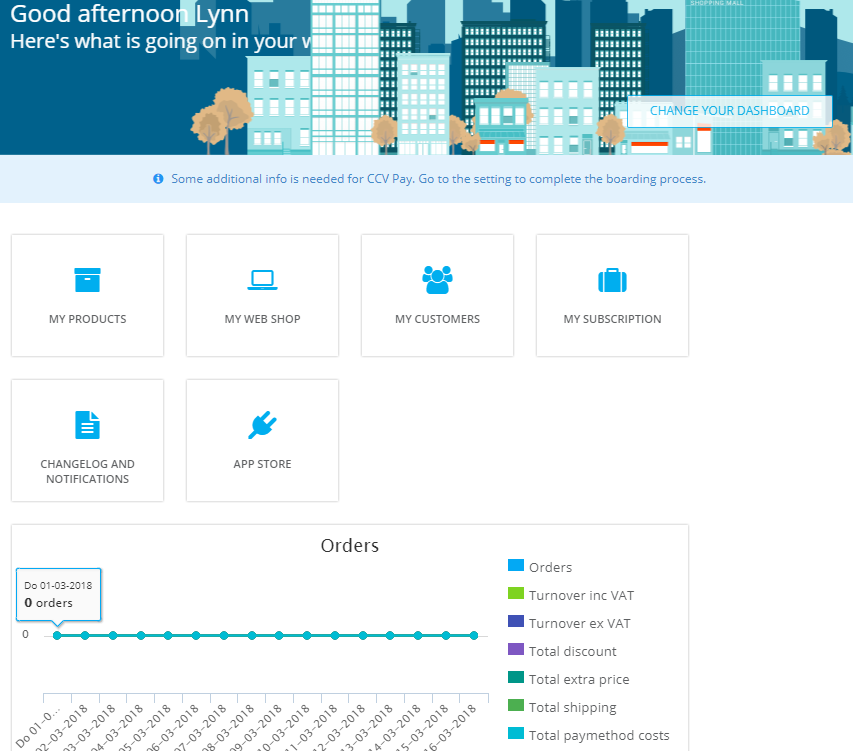Screen dimensions: 853x751
Task: Open the My Customers tile label
Action: tap(437, 319)
